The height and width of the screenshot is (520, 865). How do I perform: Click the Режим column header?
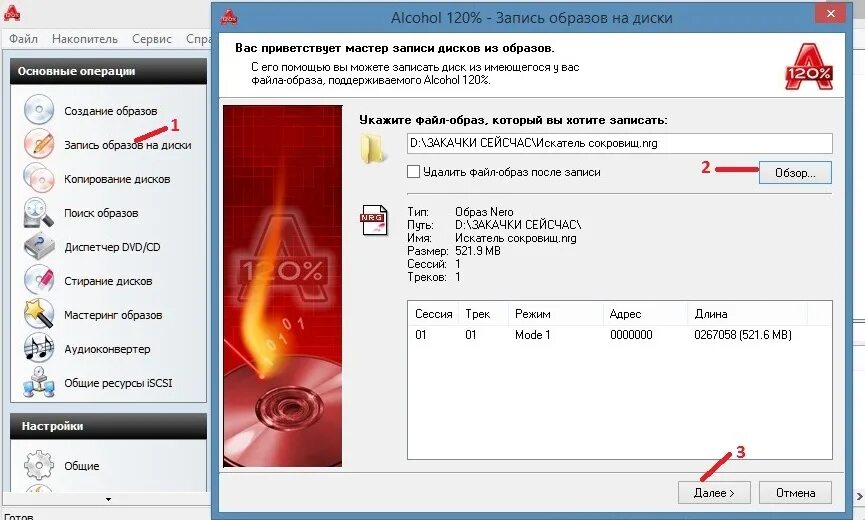click(532, 314)
